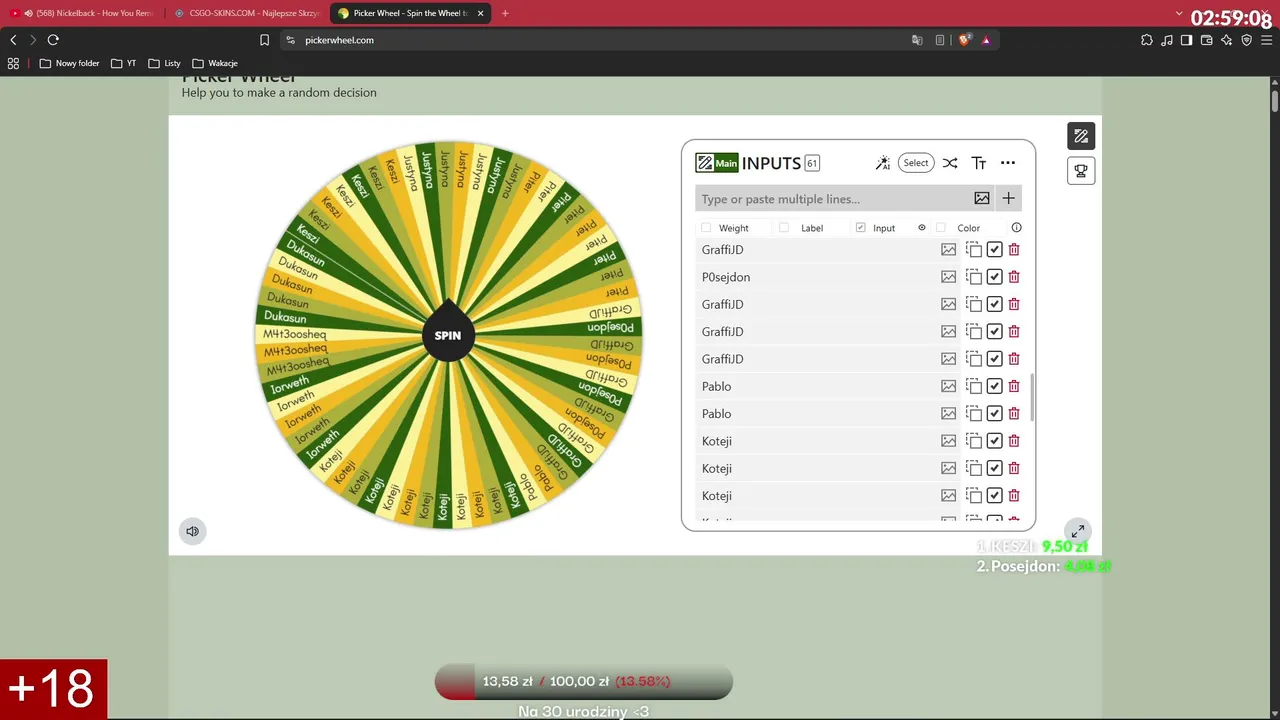Toggle the browser sidebar panel icon
This screenshot has height=720, width=1280.
pyautogui.click(x=1187, y=40)
